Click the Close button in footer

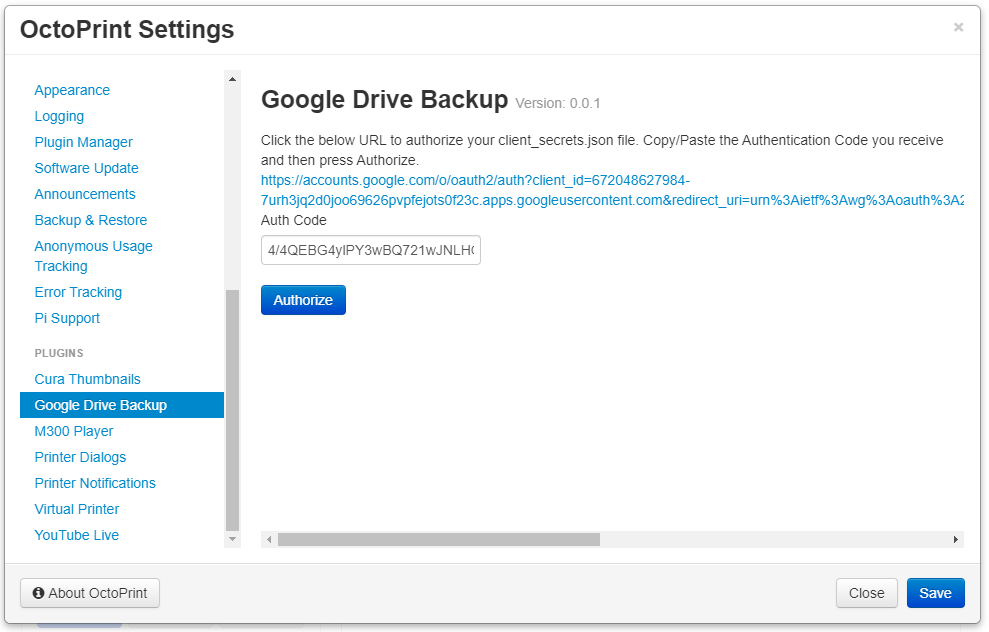pos(867,593)
